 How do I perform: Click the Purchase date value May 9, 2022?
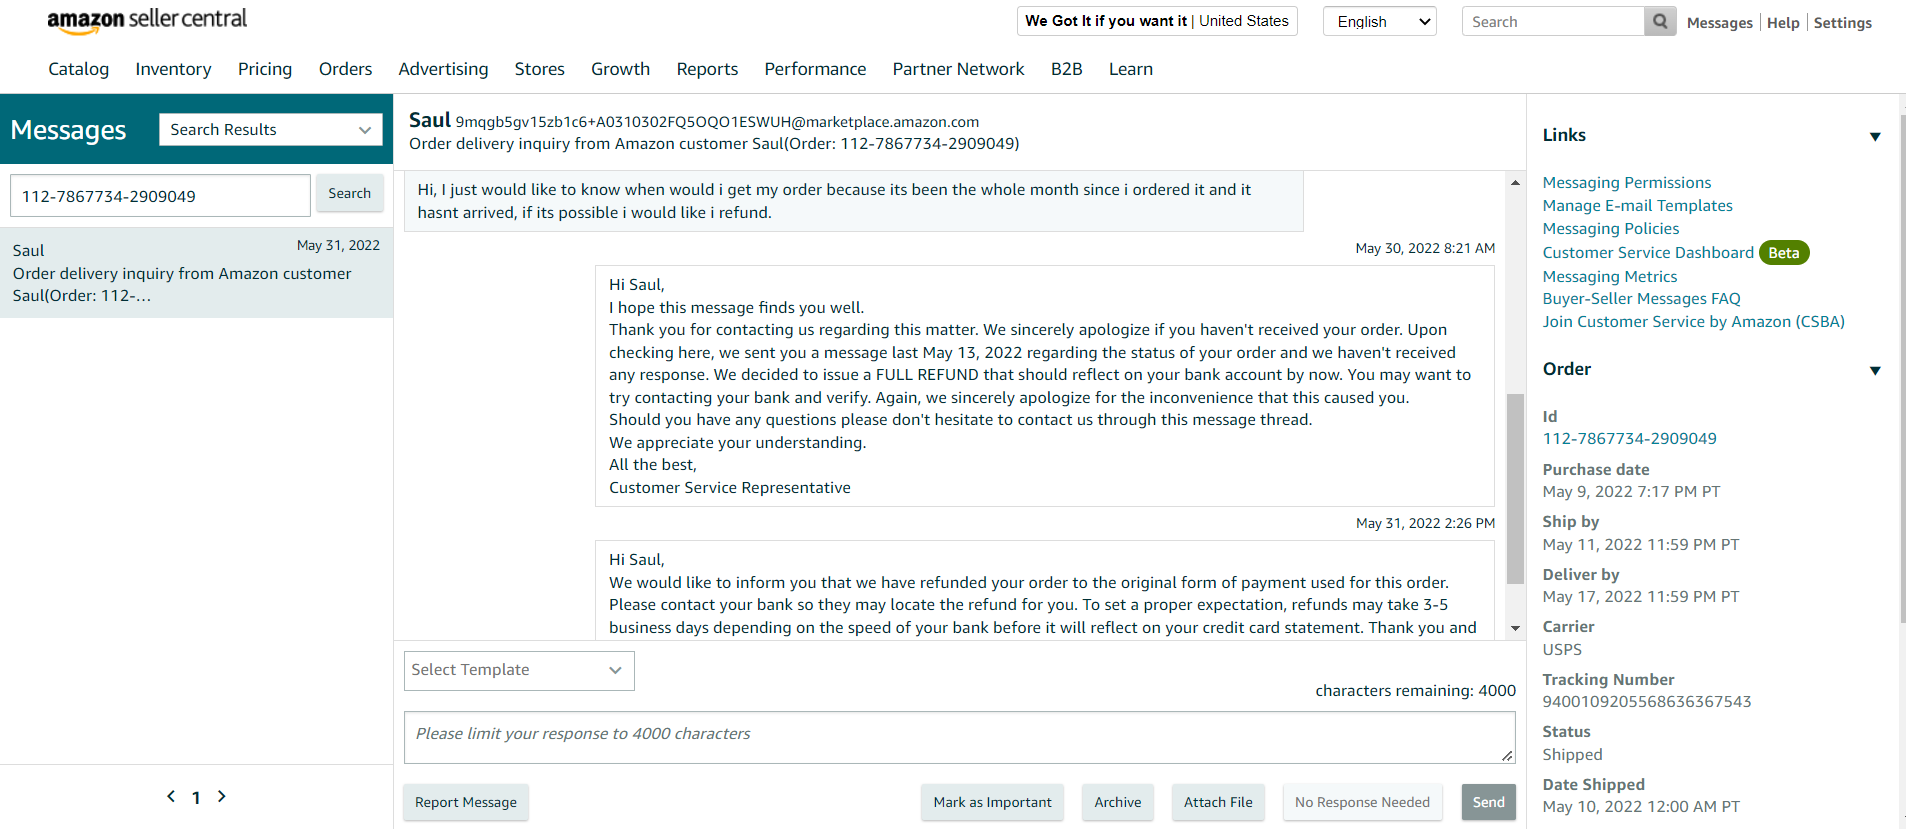1631,491
